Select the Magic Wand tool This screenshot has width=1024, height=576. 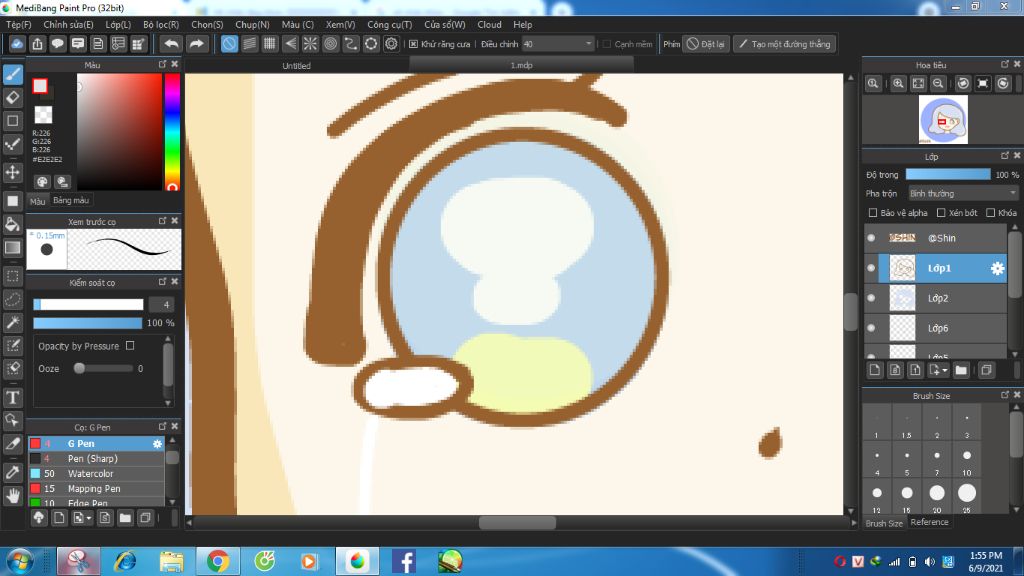click(13, 323)
